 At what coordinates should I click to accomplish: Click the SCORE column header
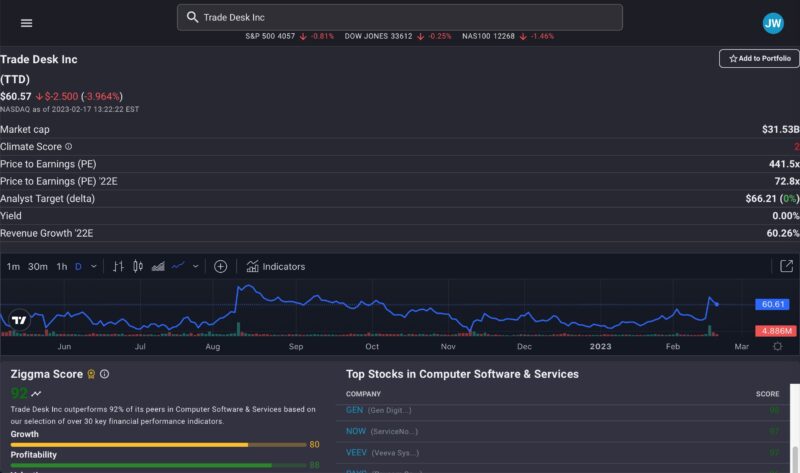coord(767,394)
